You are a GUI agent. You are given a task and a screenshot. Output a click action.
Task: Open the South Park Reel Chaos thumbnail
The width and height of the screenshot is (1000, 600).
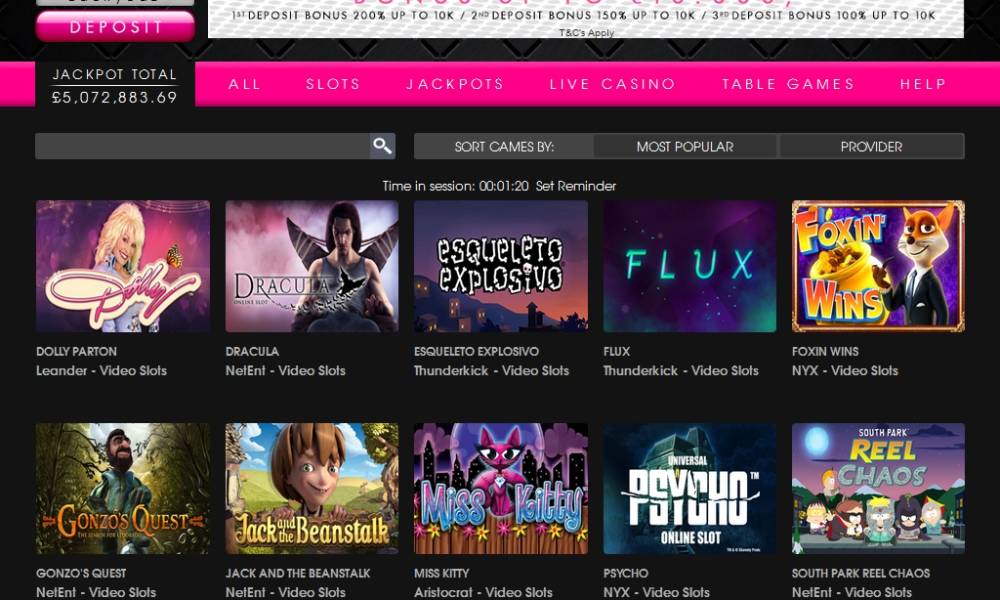click(x=878, y=488)
